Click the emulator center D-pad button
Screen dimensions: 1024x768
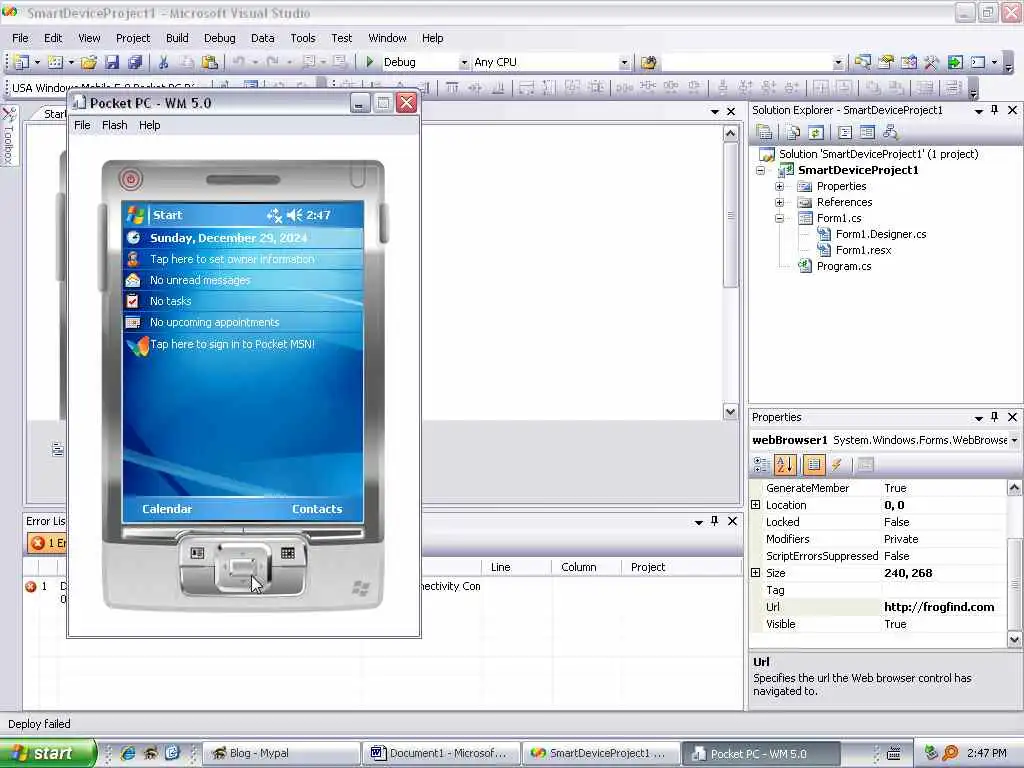pos(242,566)
